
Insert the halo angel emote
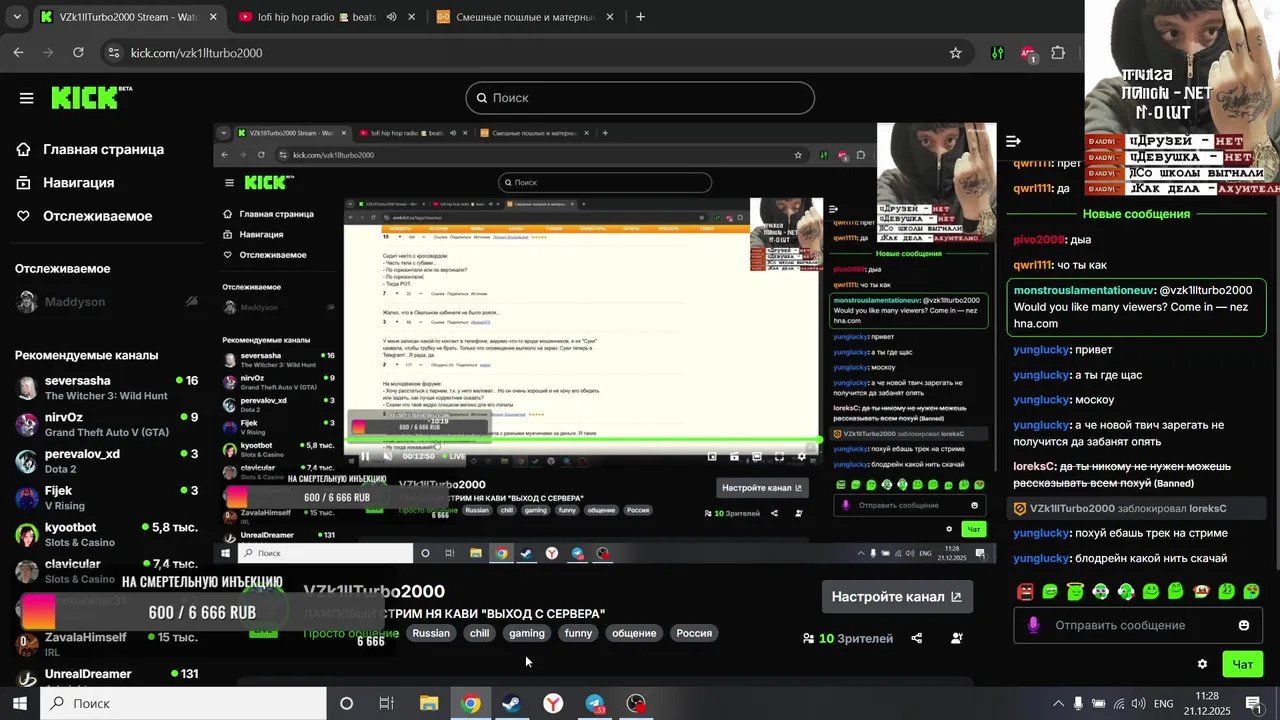coord(1075,592)
